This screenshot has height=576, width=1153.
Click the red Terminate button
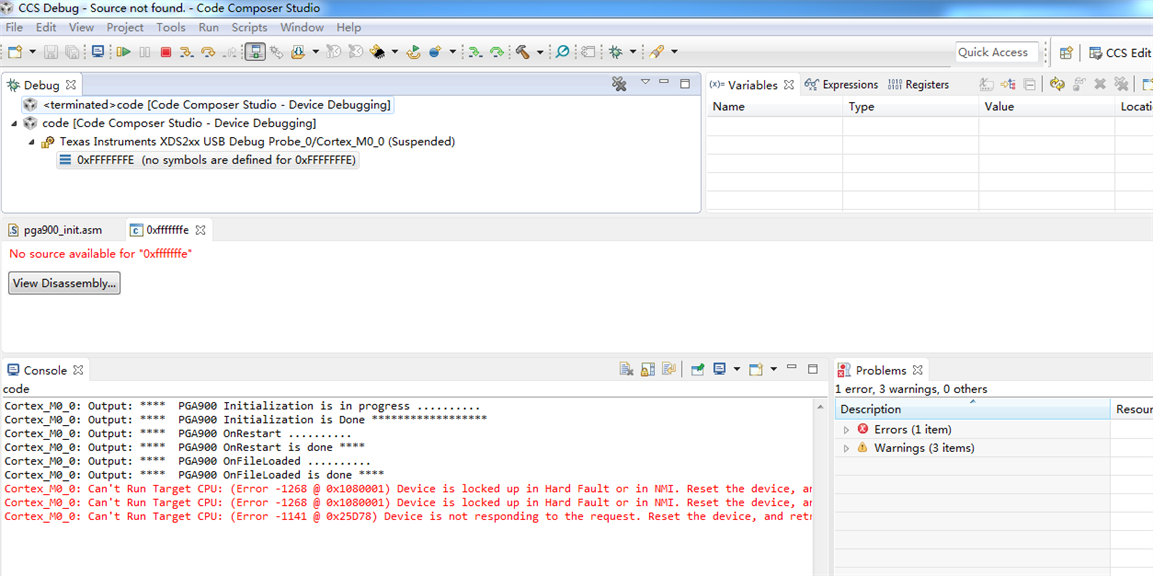165,52
